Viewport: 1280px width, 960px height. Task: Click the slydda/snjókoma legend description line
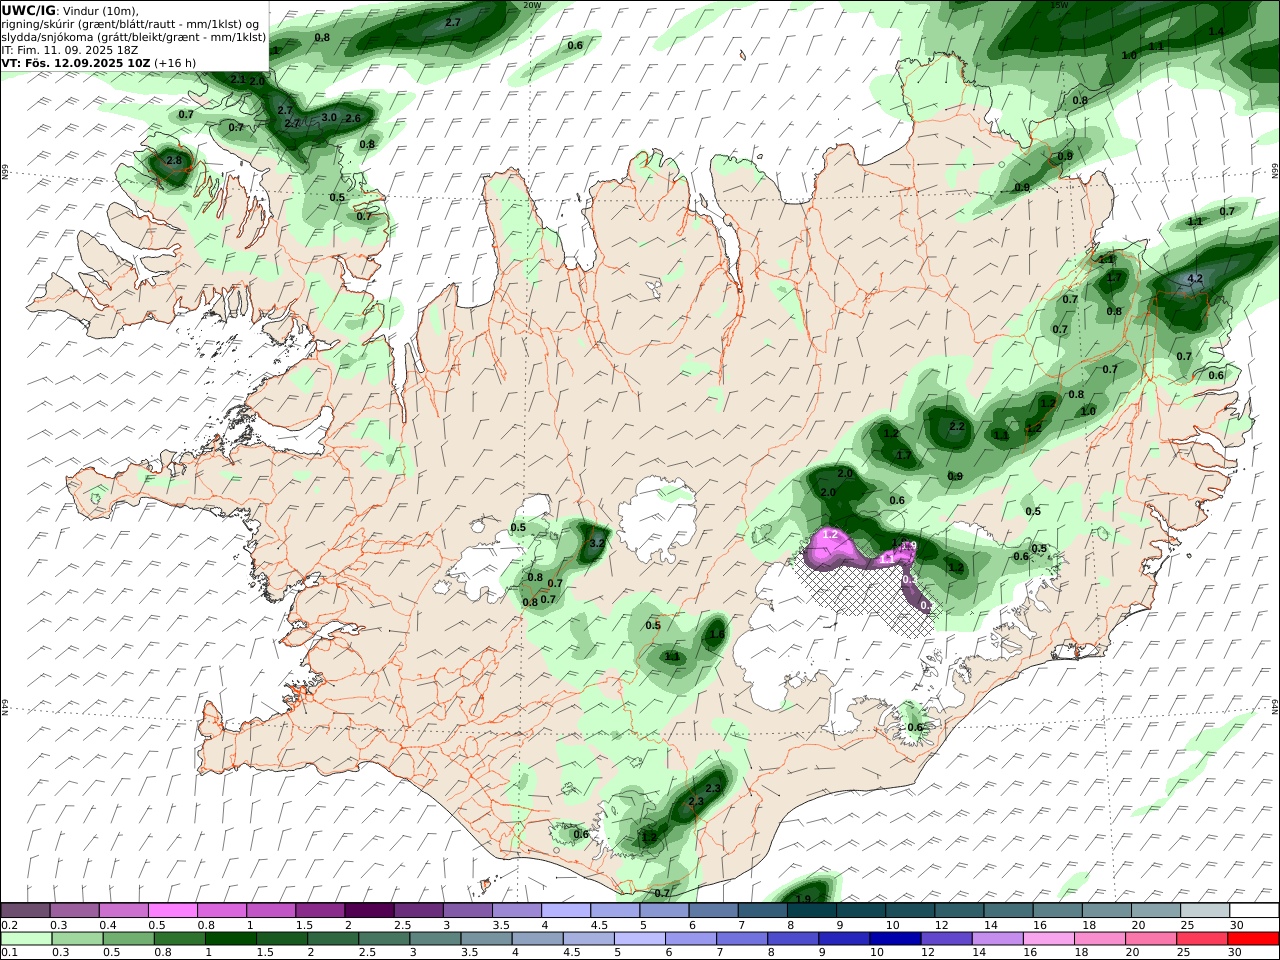pos(133,36)
